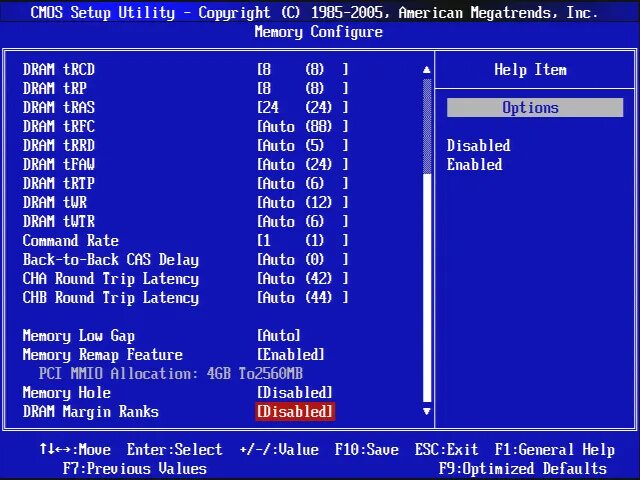Click the scrollbar down arrow
This screenshot has height=480, width=640.
[427, 411]
